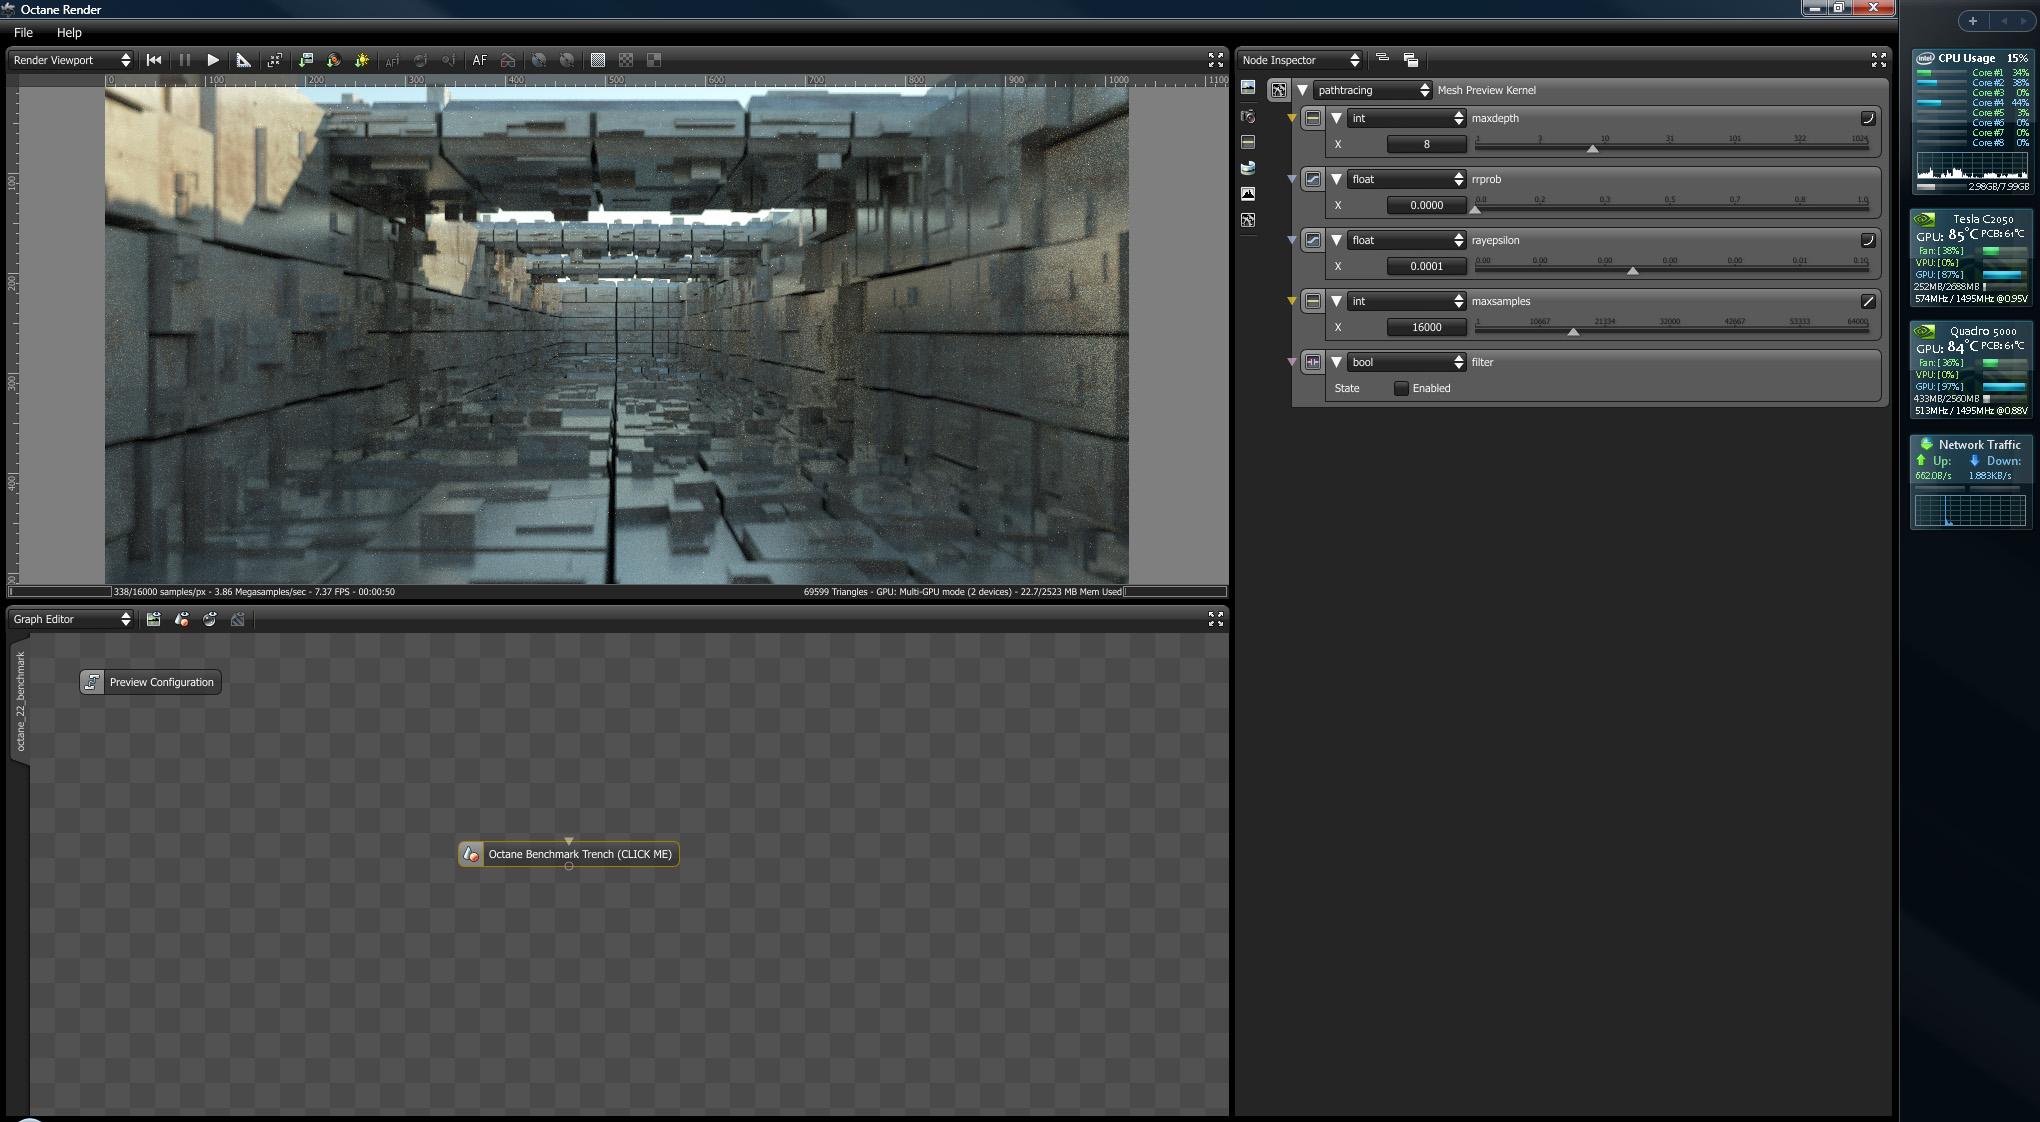The image size is (2040, 1122).
Task: Toggle the maxdepth log-scale slider button
Action: click(x=1867, y=118)
